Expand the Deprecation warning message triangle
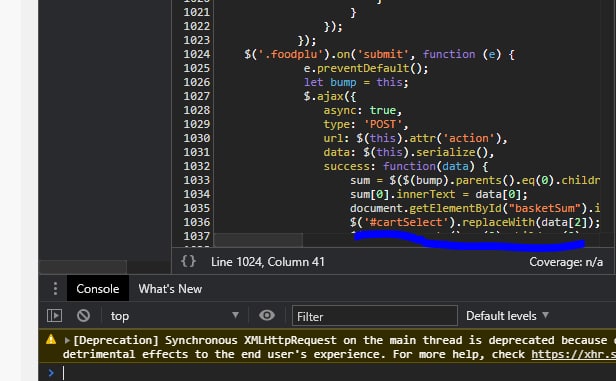Image resolution: width=616 pixels, height=381 pixels. coord(67,340)
